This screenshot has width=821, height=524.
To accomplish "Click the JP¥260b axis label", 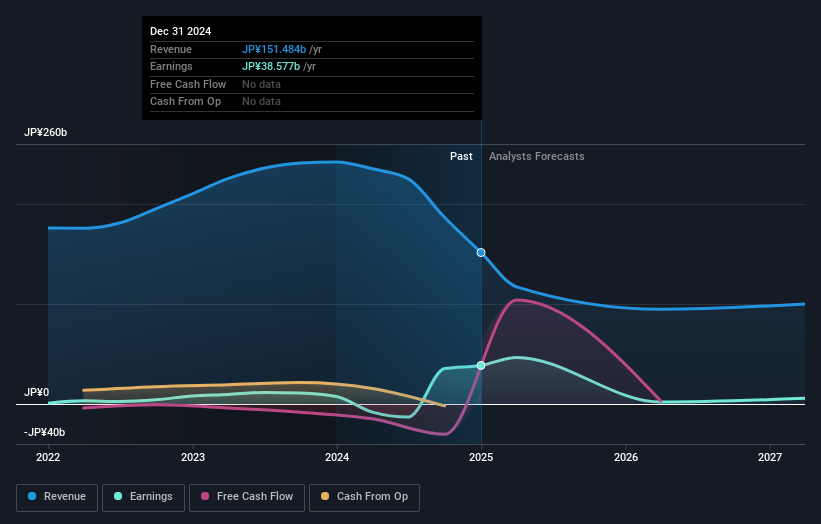I will click(46, 132).
